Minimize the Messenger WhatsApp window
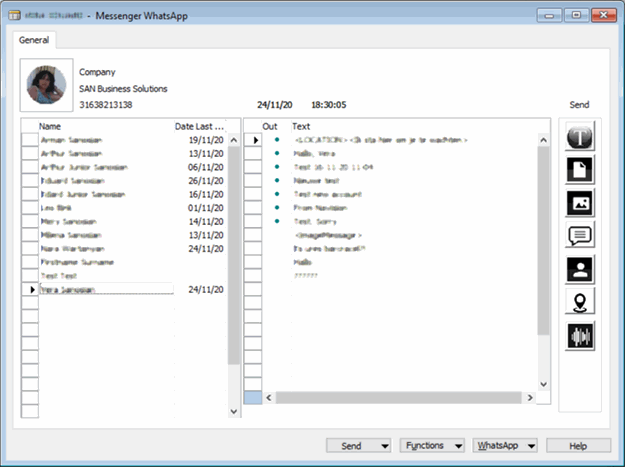625x467 pixels. tap(549, 15)
